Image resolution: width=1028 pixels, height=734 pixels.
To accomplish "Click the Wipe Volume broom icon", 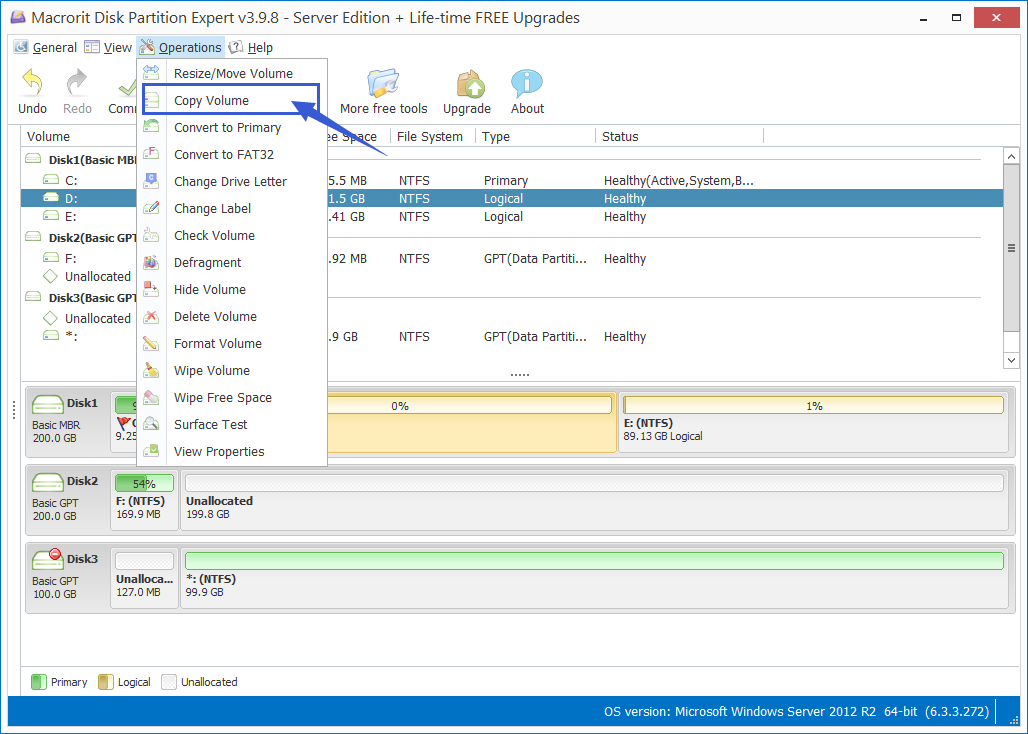I will coord(151,370).
